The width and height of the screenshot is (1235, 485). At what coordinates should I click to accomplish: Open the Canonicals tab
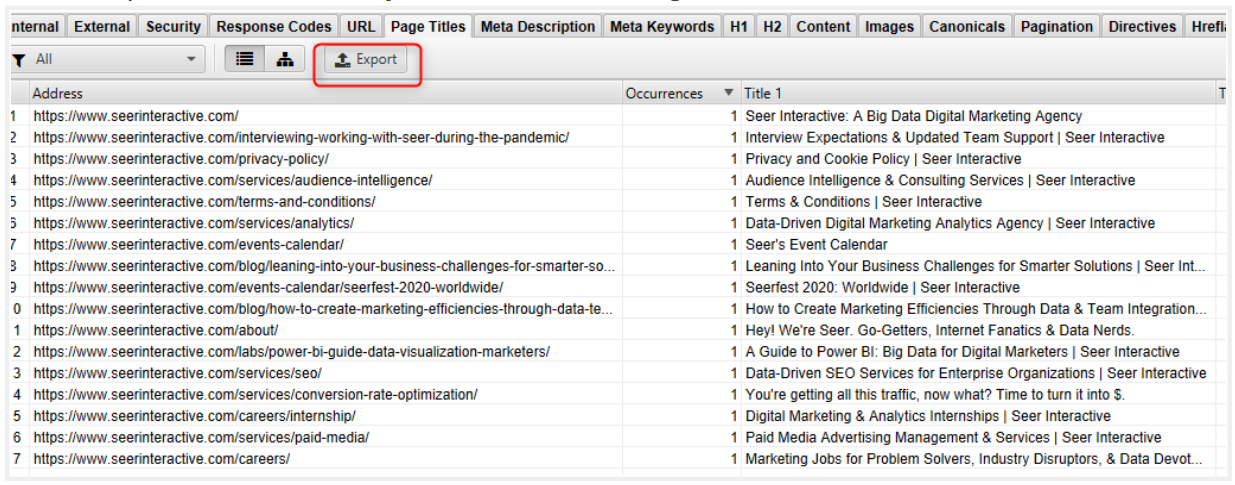point(968,27)
